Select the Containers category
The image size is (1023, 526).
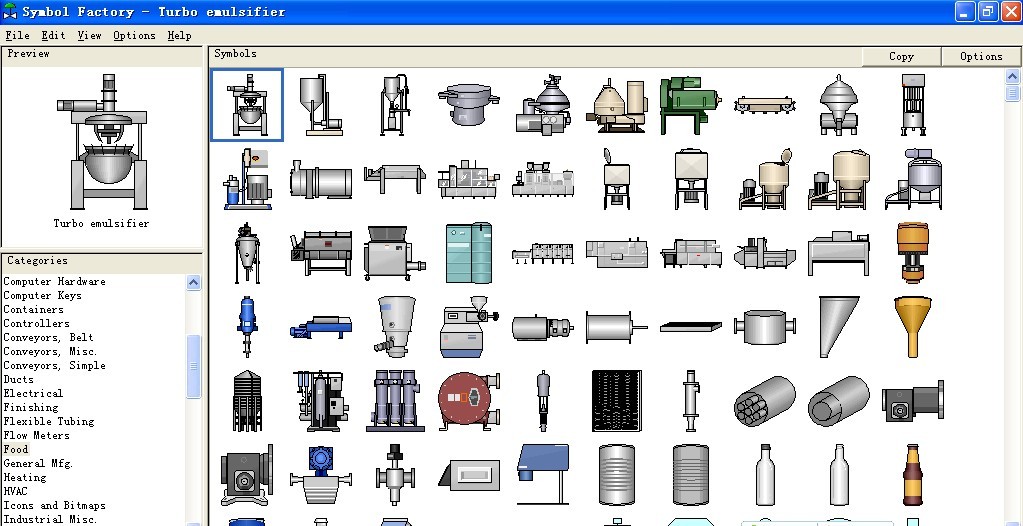point(33,309)
